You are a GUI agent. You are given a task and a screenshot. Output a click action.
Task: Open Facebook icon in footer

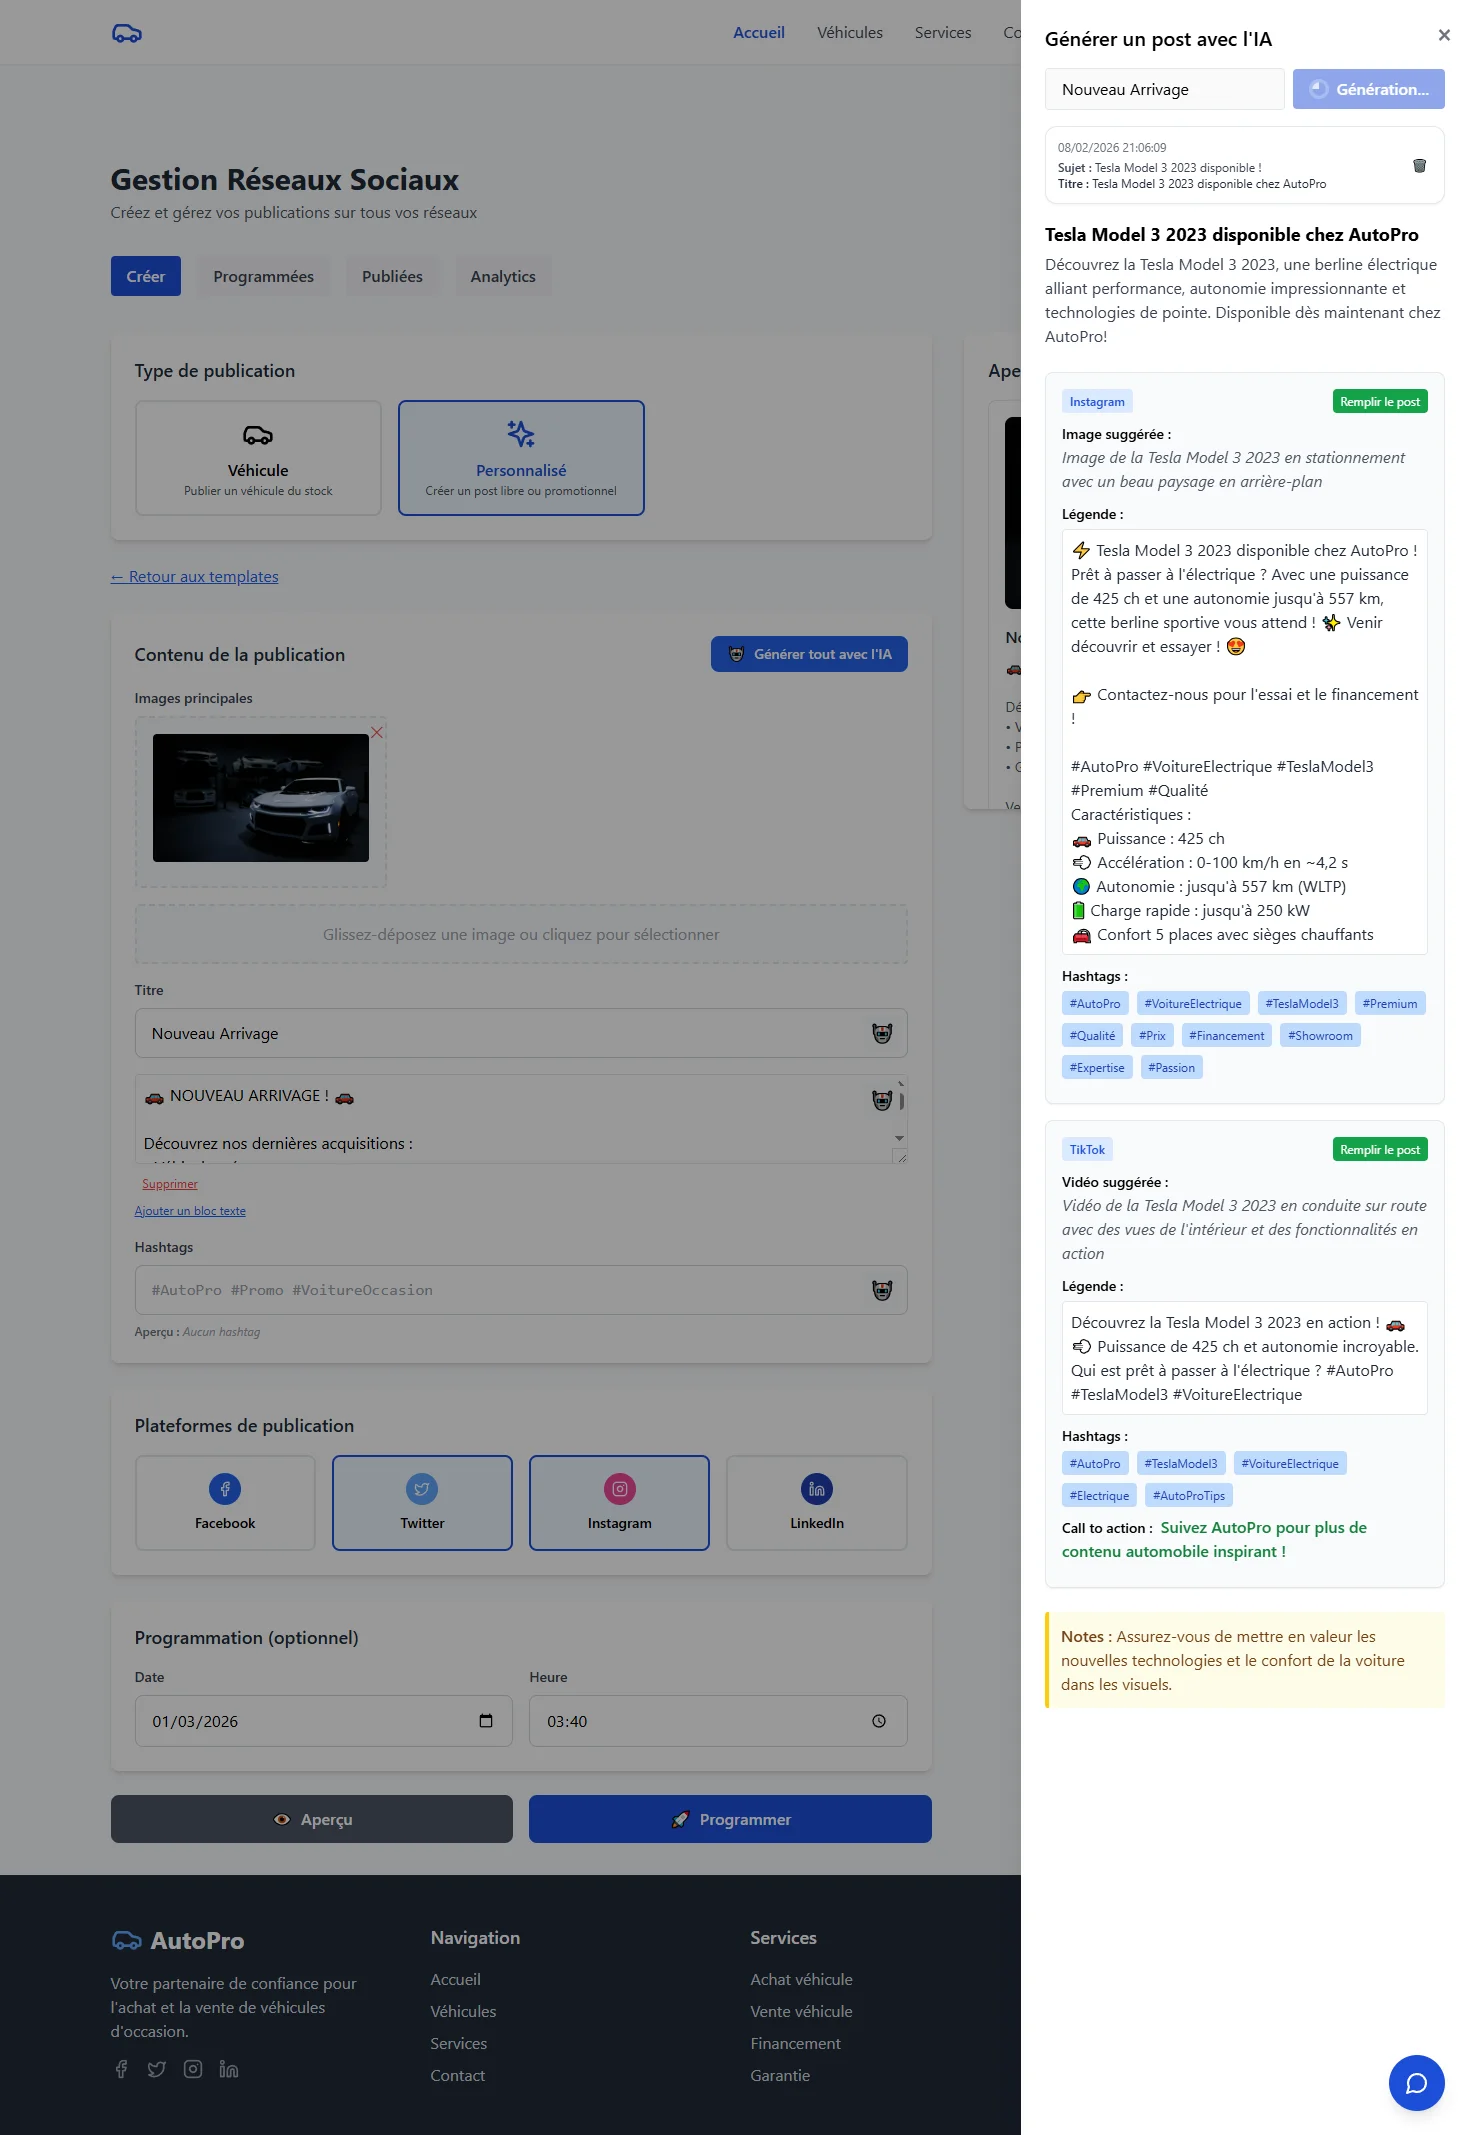pyautogui.click(x=121, y=2069)
